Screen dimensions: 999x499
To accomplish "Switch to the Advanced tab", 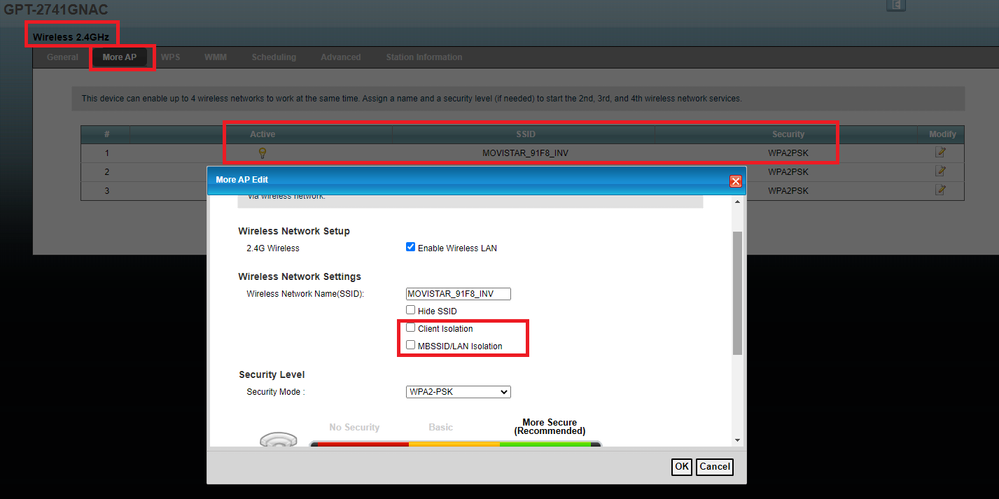I will click(x=341, y=57).
